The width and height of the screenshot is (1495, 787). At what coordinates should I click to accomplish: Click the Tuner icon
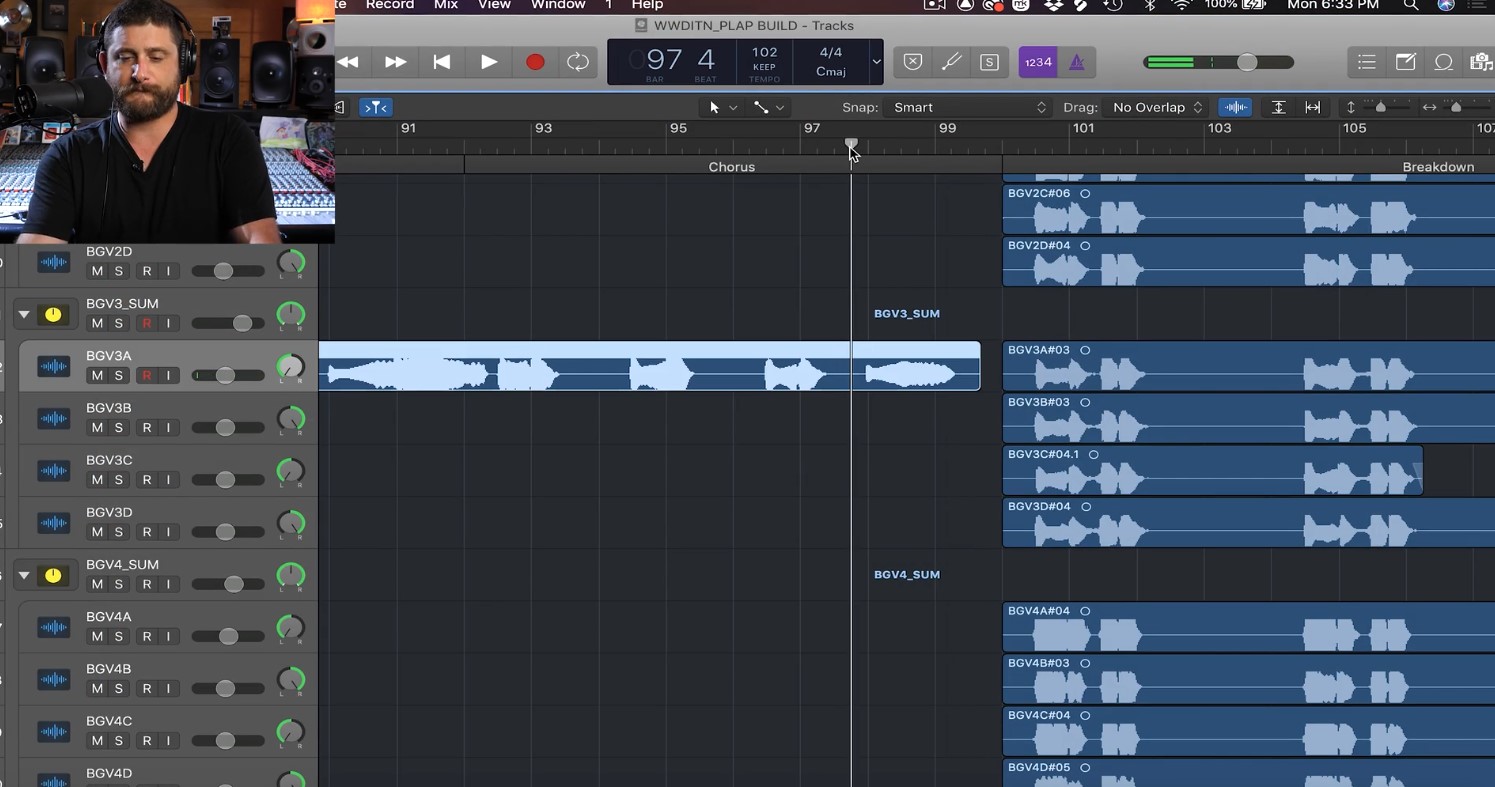(x=951, y=62)
